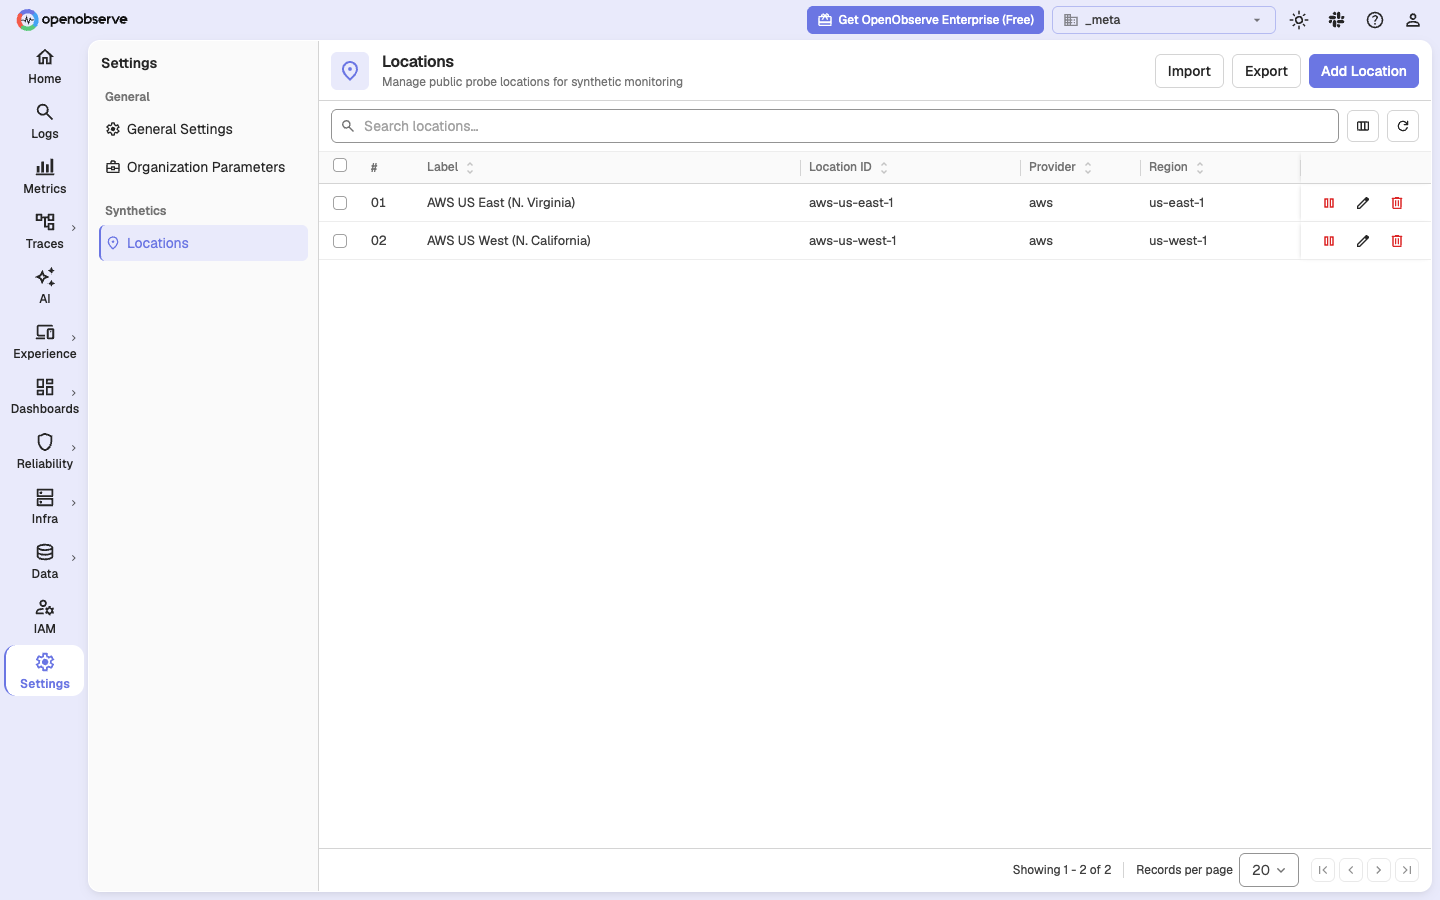Pause the AWS US East location
Image resolution: width=1440 pixels, height=900 pixels.
[x=1329, y=203]
